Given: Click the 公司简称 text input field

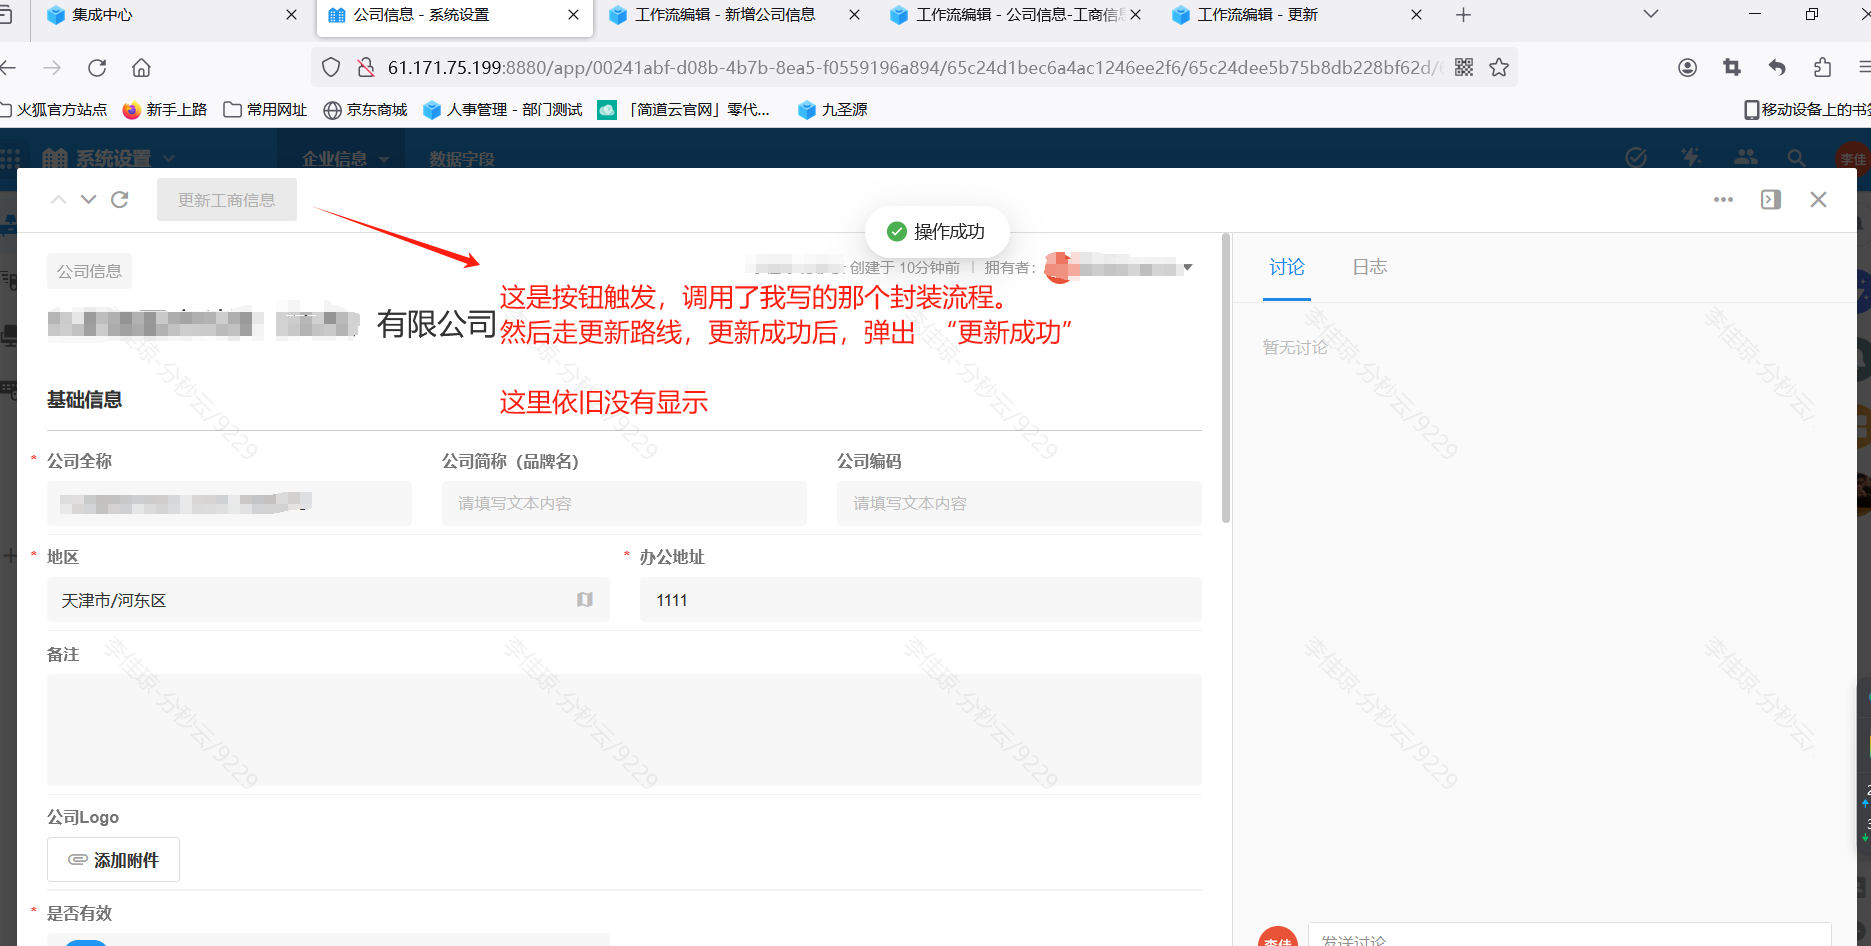Looking at the screenshot, I should pos(624,504).
